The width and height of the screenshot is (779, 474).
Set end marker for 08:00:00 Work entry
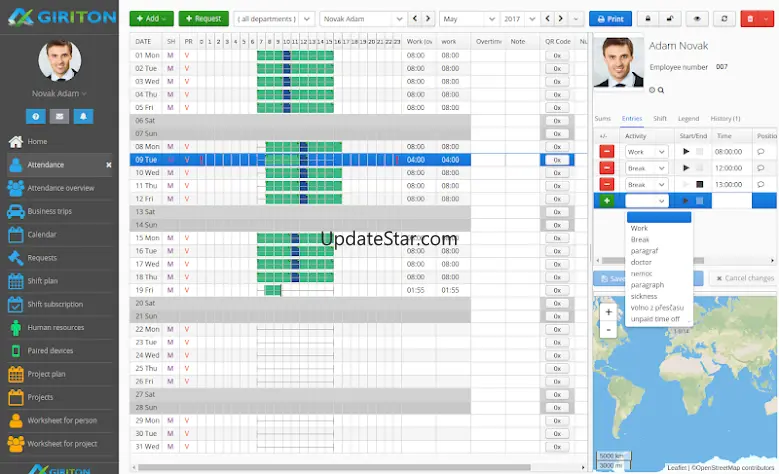[x=700, y=152]
